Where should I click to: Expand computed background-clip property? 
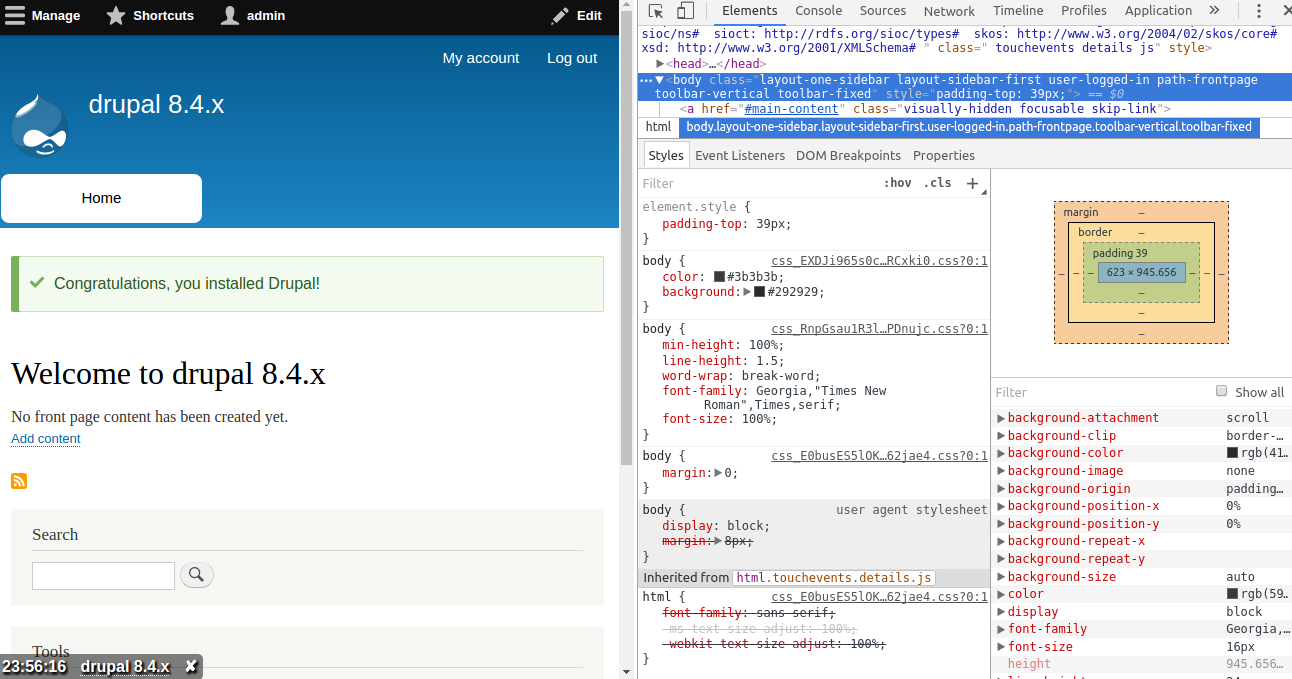(x=1001, y=436)
